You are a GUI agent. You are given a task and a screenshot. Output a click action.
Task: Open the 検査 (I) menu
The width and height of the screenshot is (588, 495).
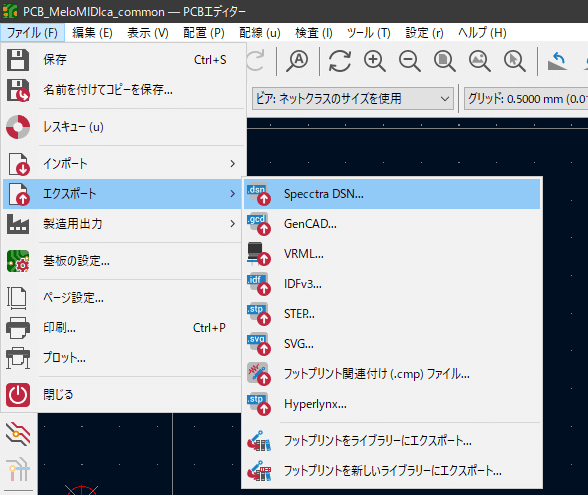tap(314, 33)
